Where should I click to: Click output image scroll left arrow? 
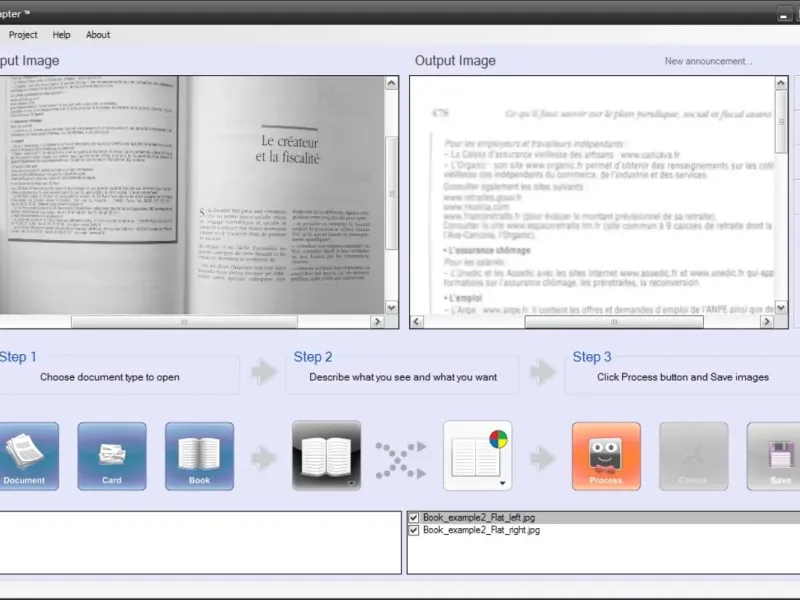tap(416, 321)
